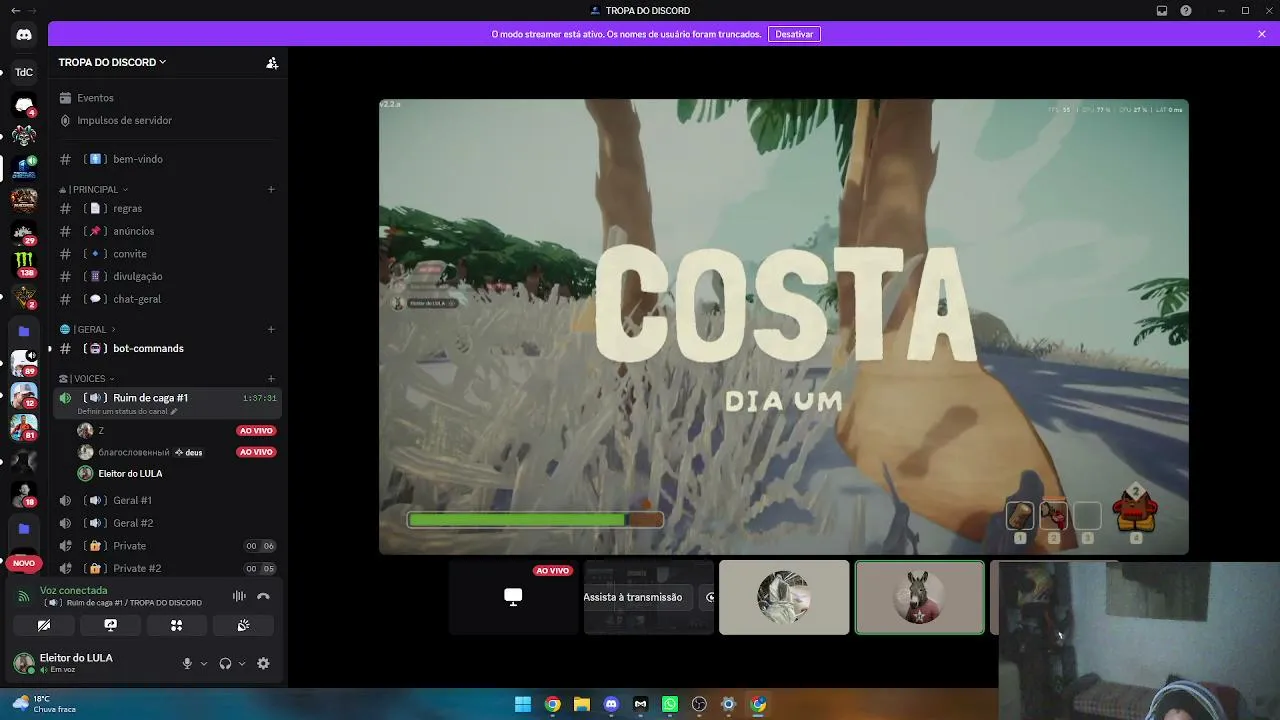Click the Windows Start button
Image resolution: width=1280 pixels, height=720 pixels.
point(523,704)
